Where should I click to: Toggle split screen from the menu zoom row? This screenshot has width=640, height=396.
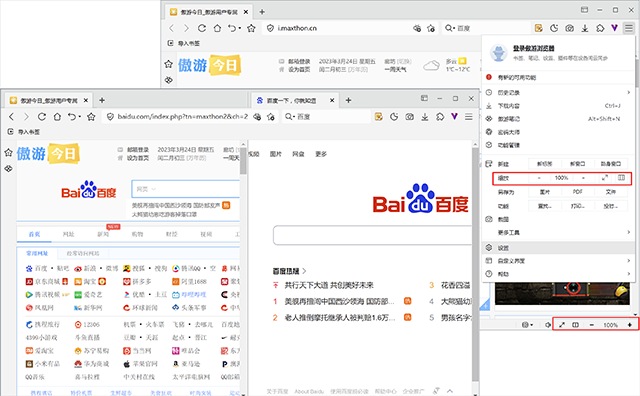click(621, 178)
